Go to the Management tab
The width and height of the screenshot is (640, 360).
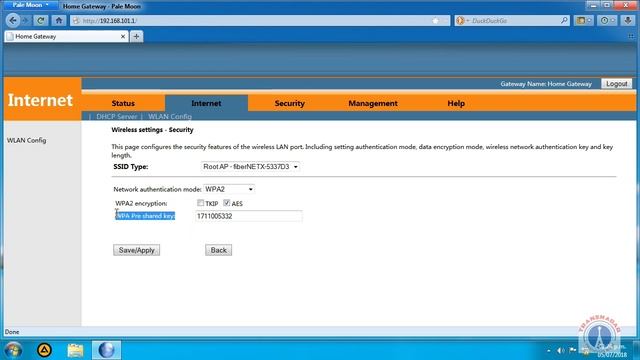click(x=373, y=103)
